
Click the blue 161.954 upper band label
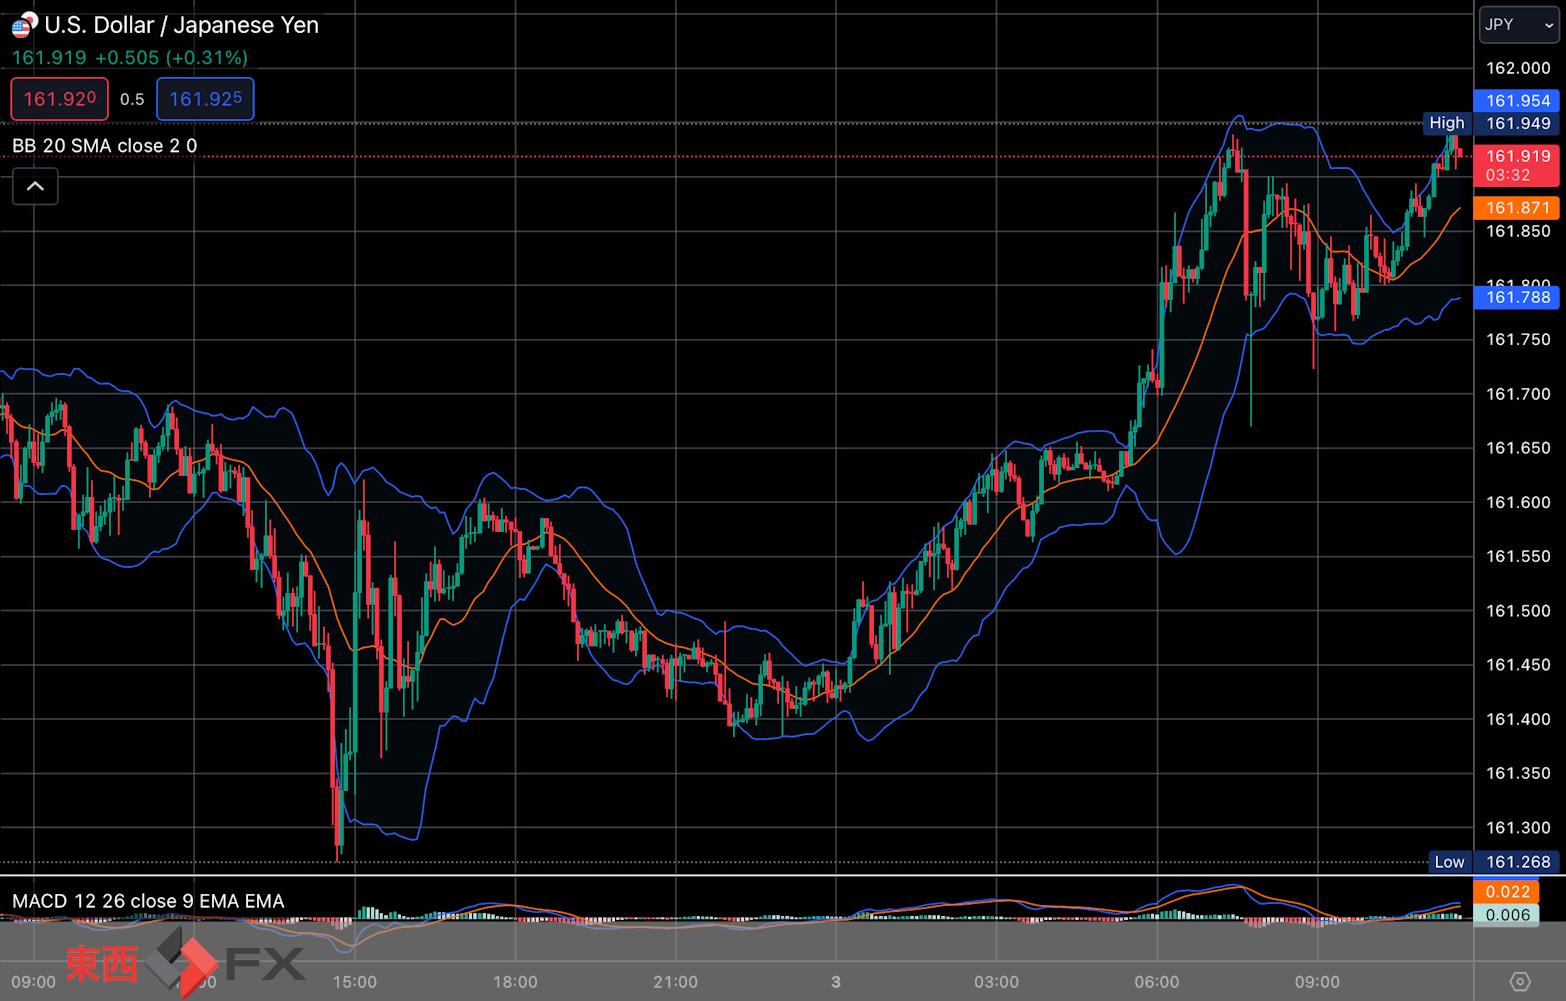point(1517,101)
